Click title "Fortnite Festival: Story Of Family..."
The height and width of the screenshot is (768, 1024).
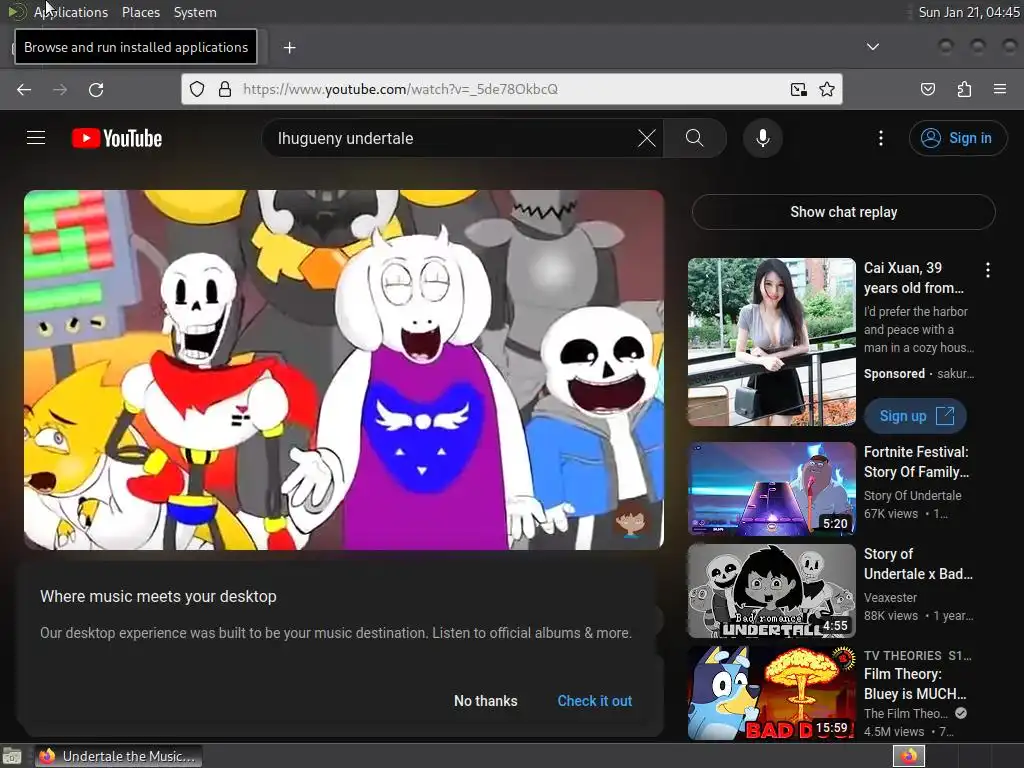click(x=916, y=462)
